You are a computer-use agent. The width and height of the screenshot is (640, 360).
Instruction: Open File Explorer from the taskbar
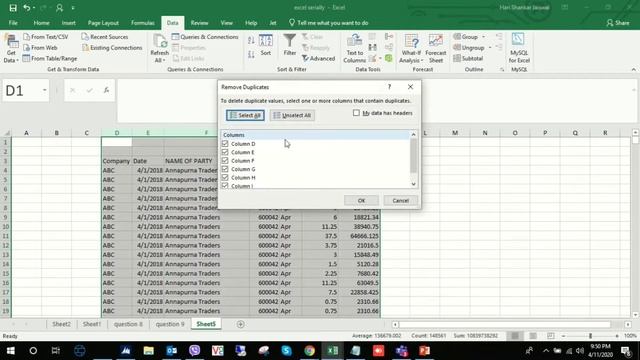click(x=149, y=351)
